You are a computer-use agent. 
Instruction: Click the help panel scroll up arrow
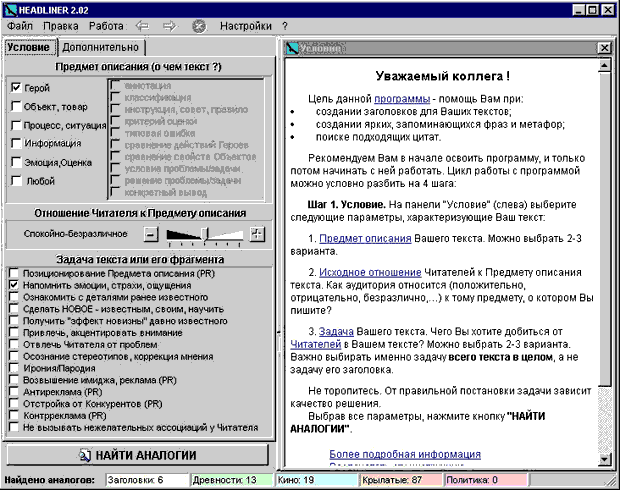[x=604, y=65]
